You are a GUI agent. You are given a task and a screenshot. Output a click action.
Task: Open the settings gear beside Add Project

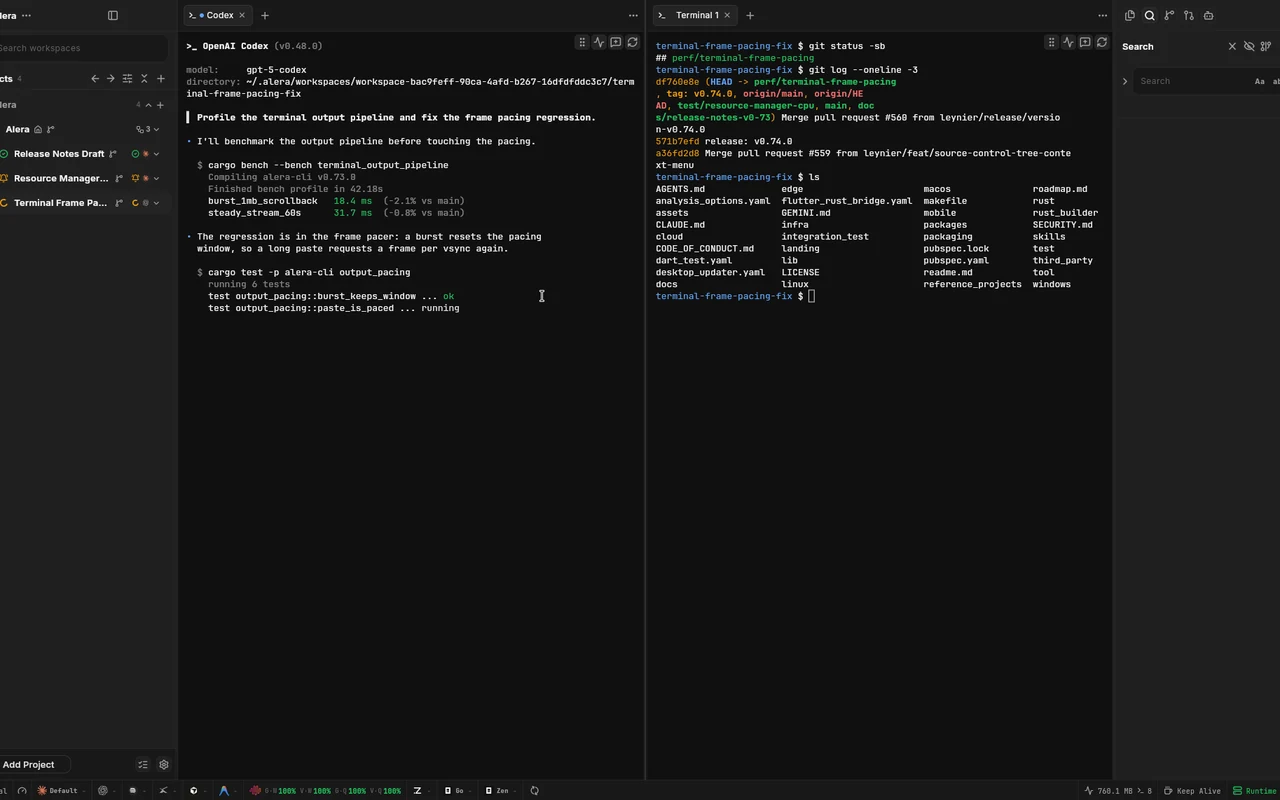[x=164, y=764]
